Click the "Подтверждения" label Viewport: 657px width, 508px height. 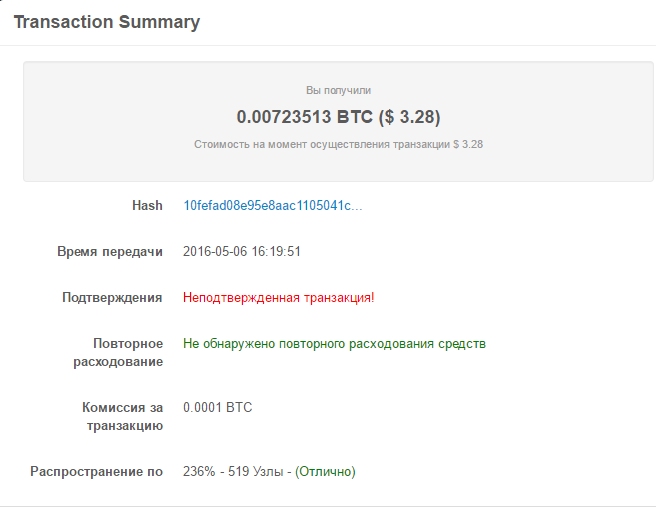coord(112,297)
